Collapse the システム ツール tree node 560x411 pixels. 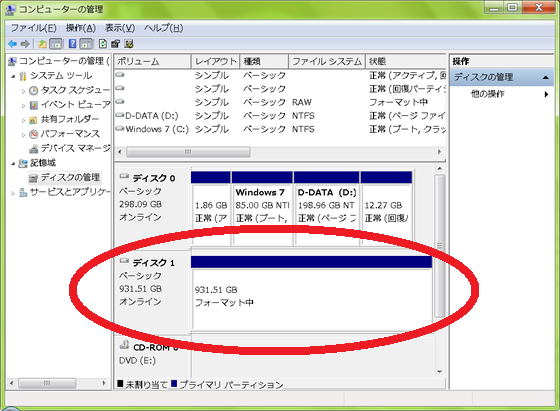click(13, 76)
